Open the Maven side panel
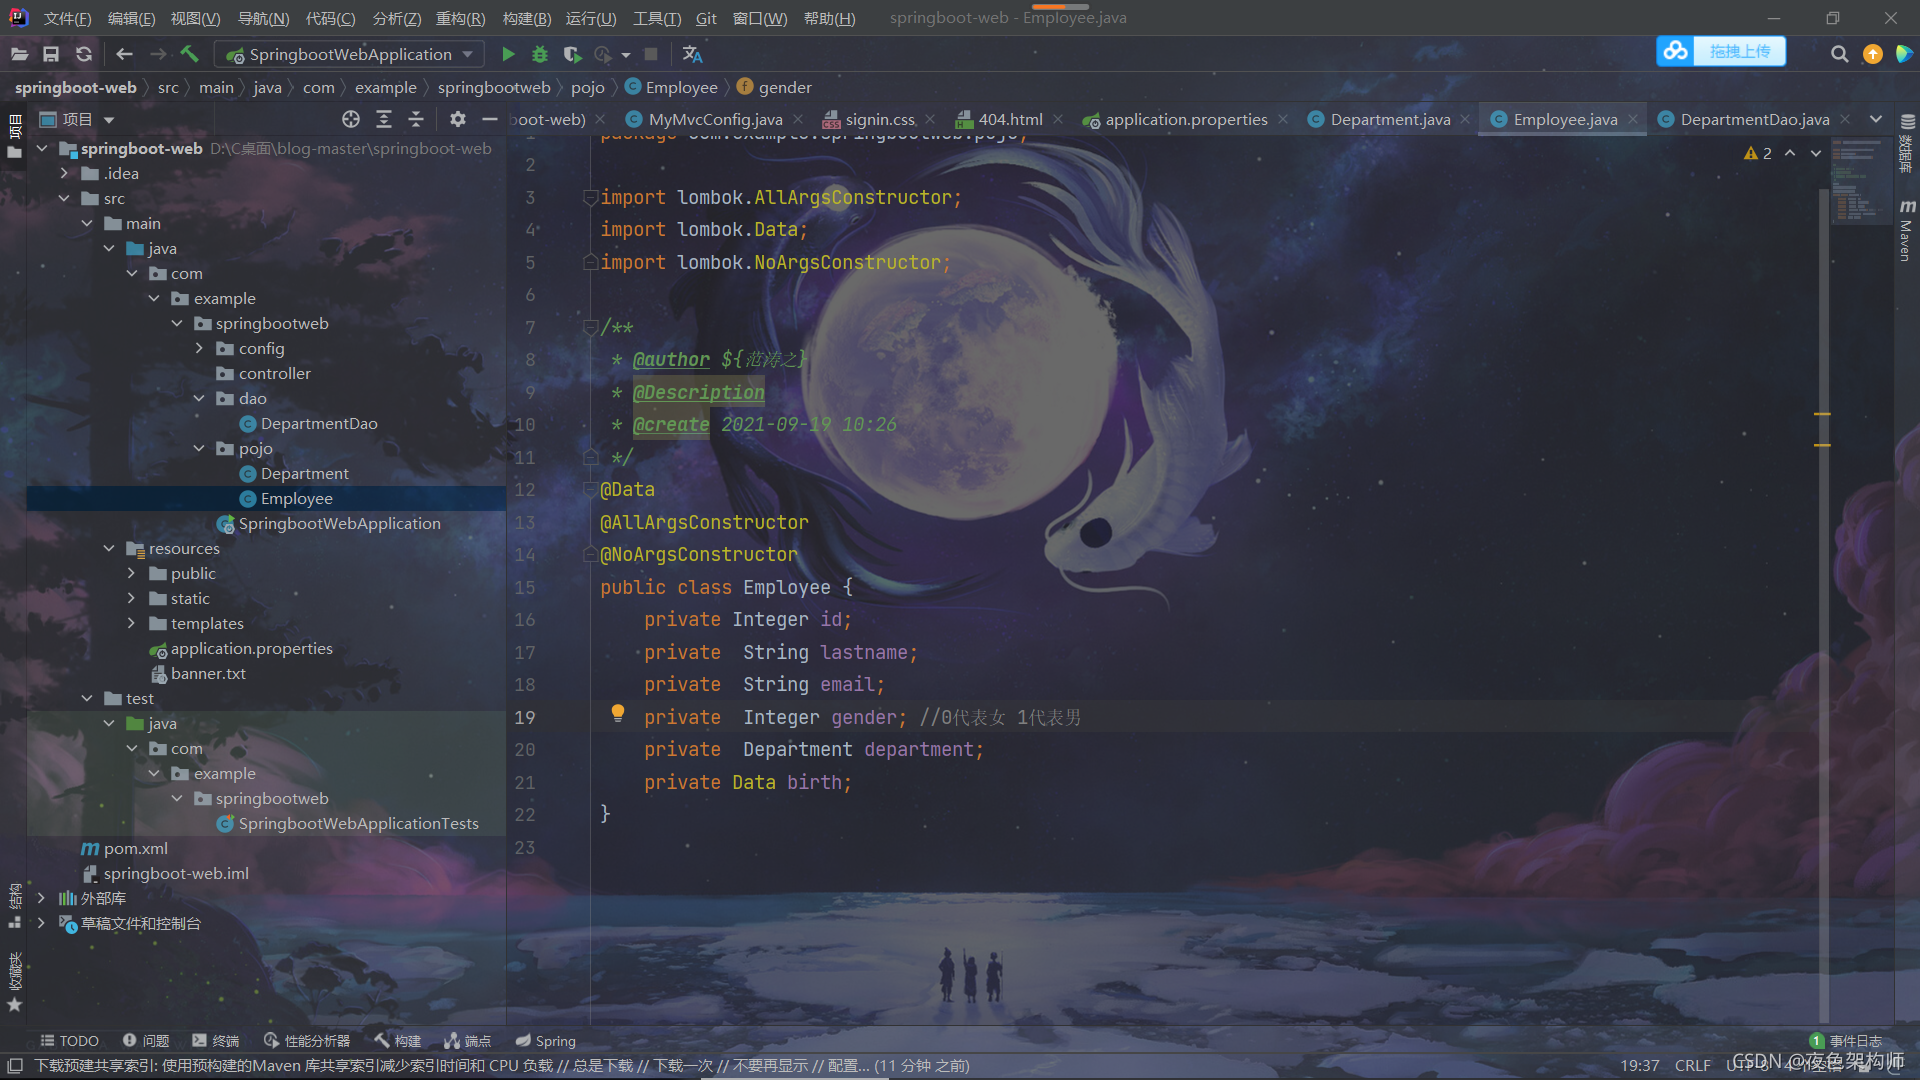Image resolution: width=1920 pixels, height=1080 pixels. tap(1907, 231)
